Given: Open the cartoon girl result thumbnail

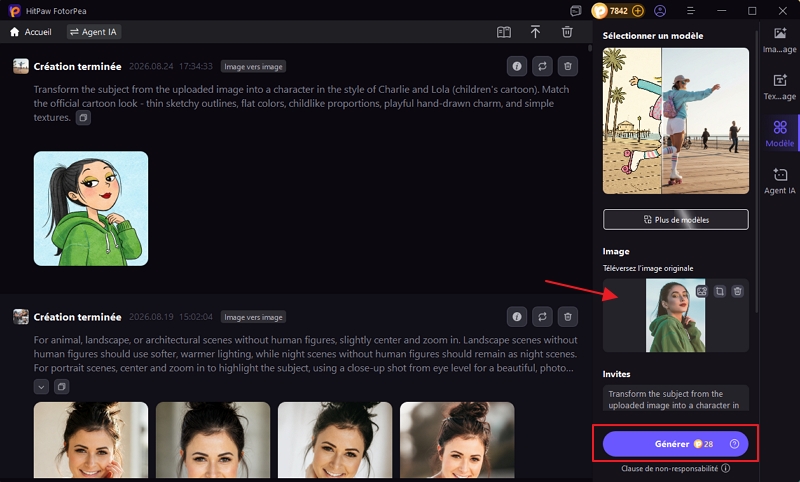Looking at the screenshot, I should point(91,208).
